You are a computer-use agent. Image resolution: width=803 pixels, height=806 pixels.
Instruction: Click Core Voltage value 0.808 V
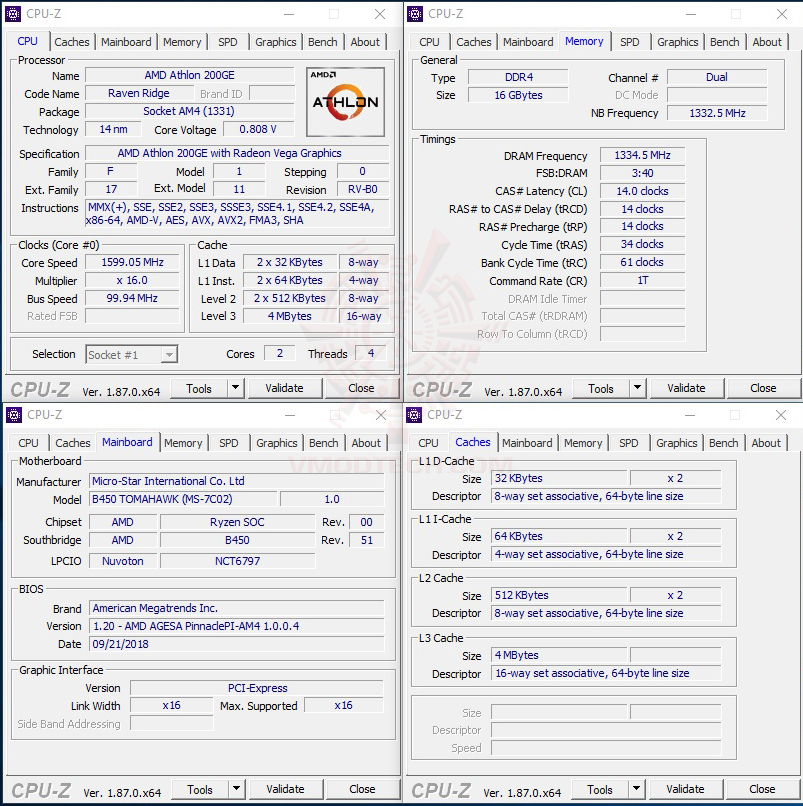(259, 129)
